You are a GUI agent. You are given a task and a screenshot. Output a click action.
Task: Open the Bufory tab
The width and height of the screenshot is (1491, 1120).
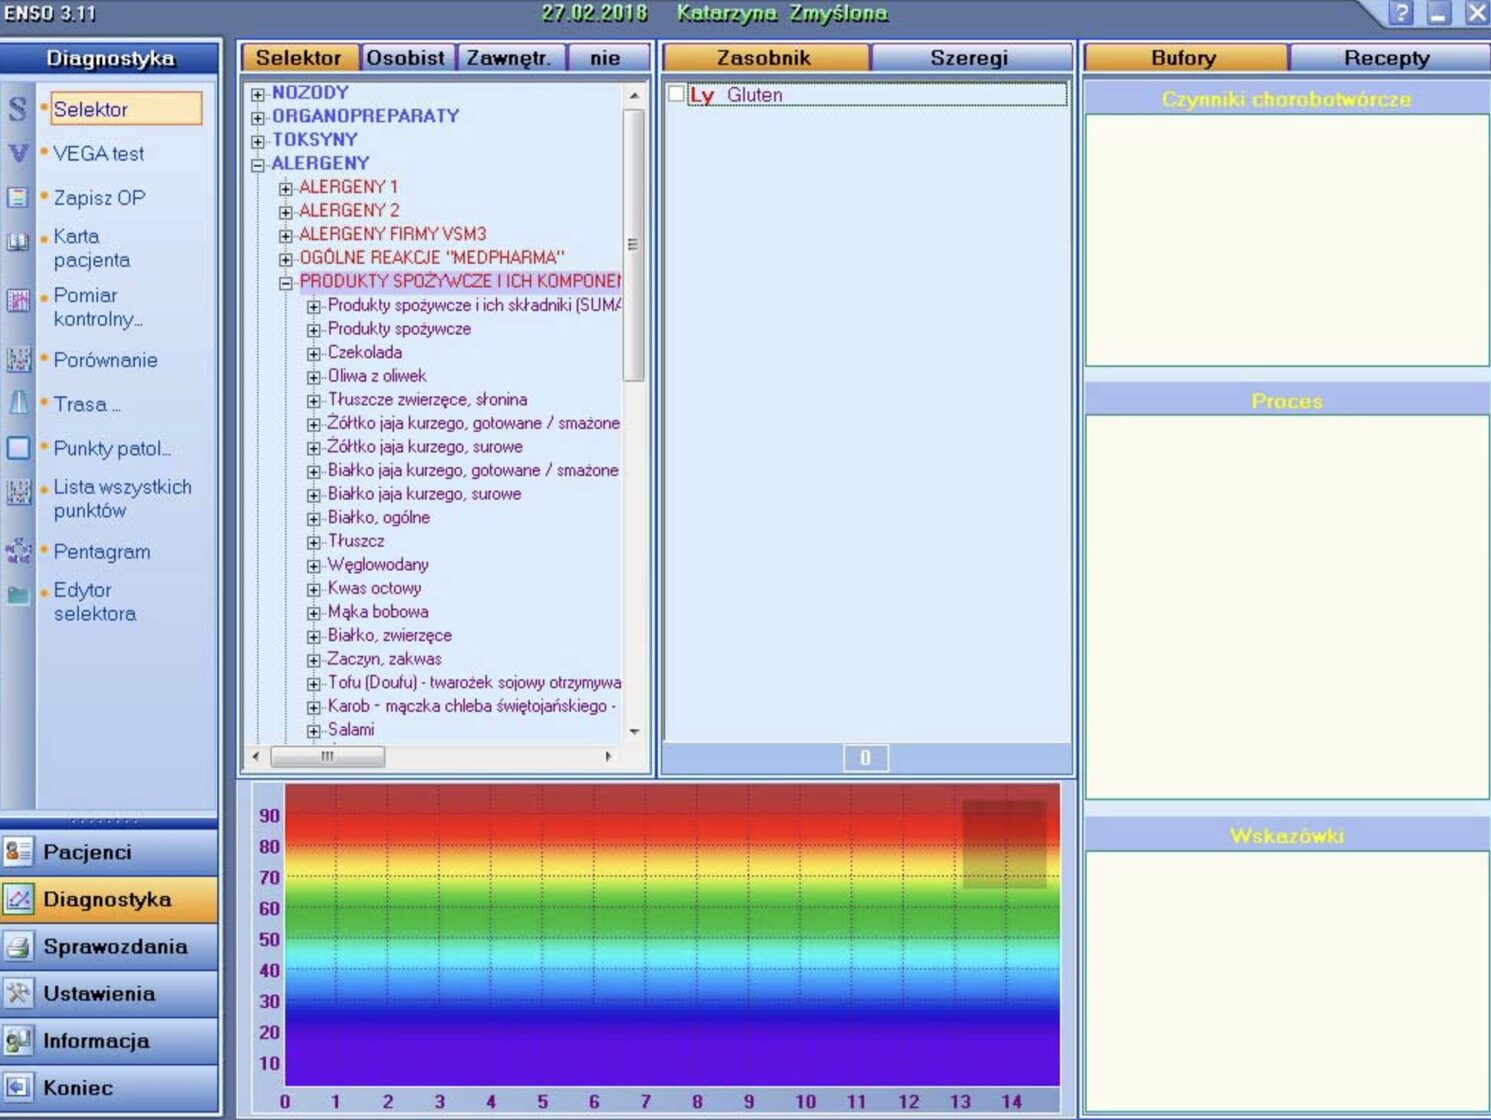1184,58
